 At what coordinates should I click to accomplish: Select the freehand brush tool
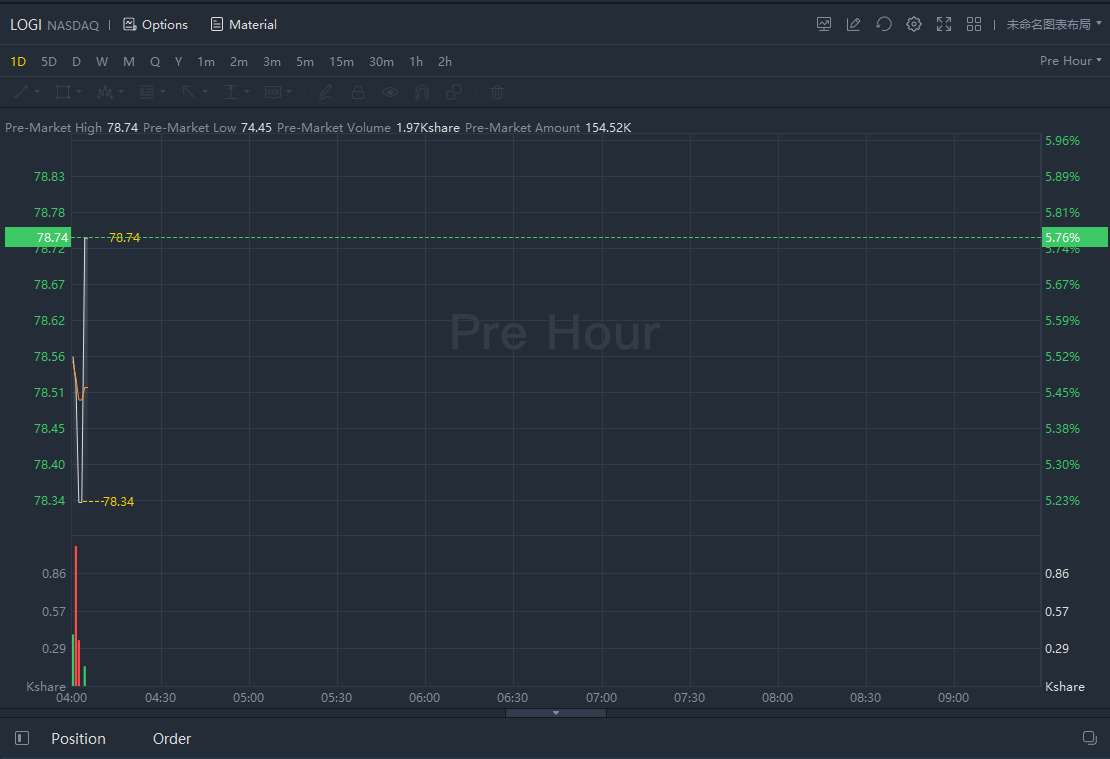pyautogui.click(x=326, y=92)
